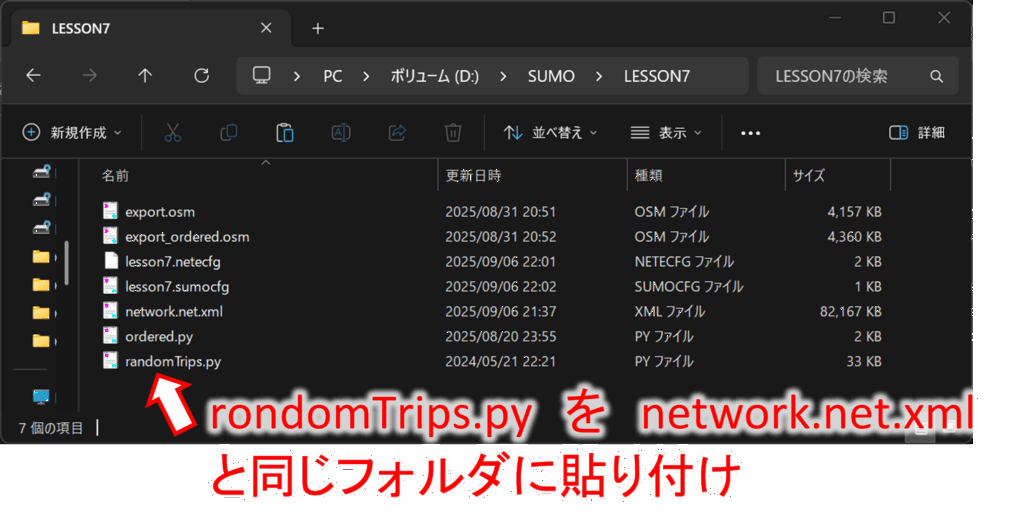Select the network.net.xml file icon

tap(110, 311)
